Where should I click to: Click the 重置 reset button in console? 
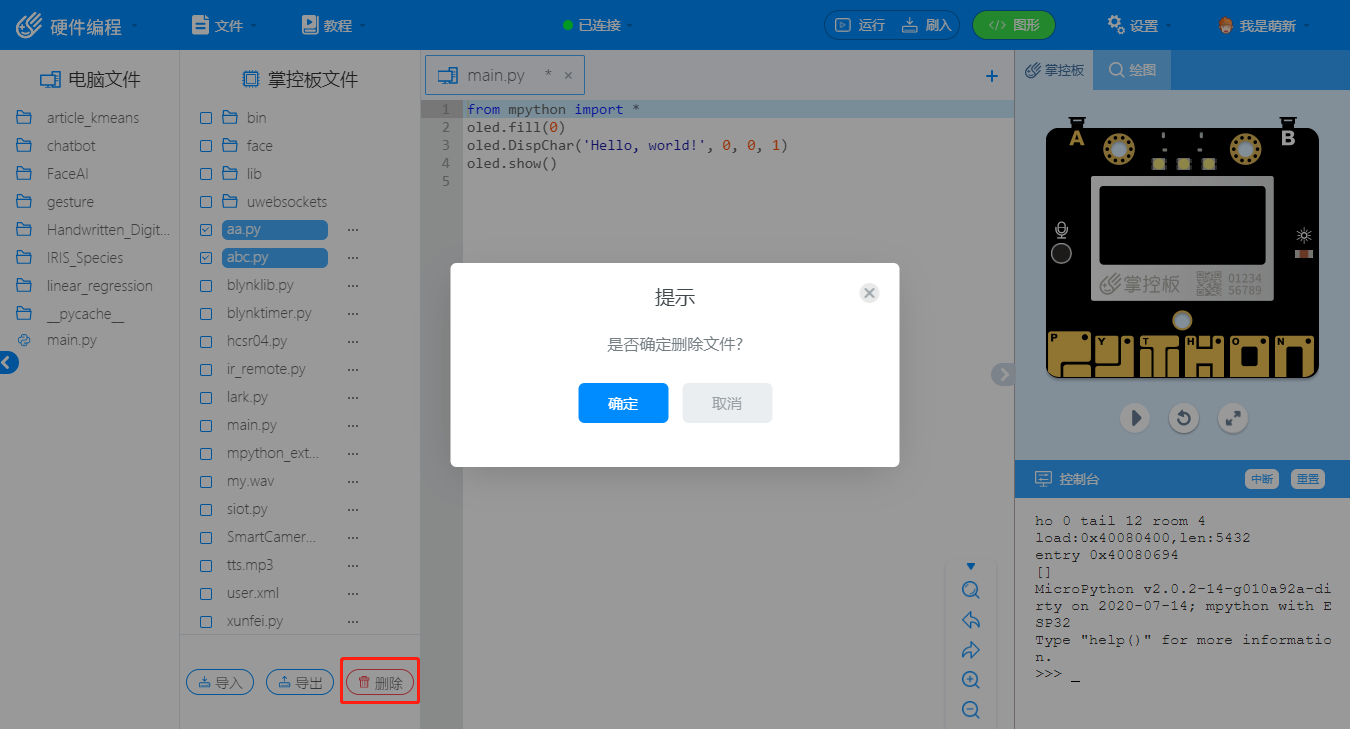1307,479
